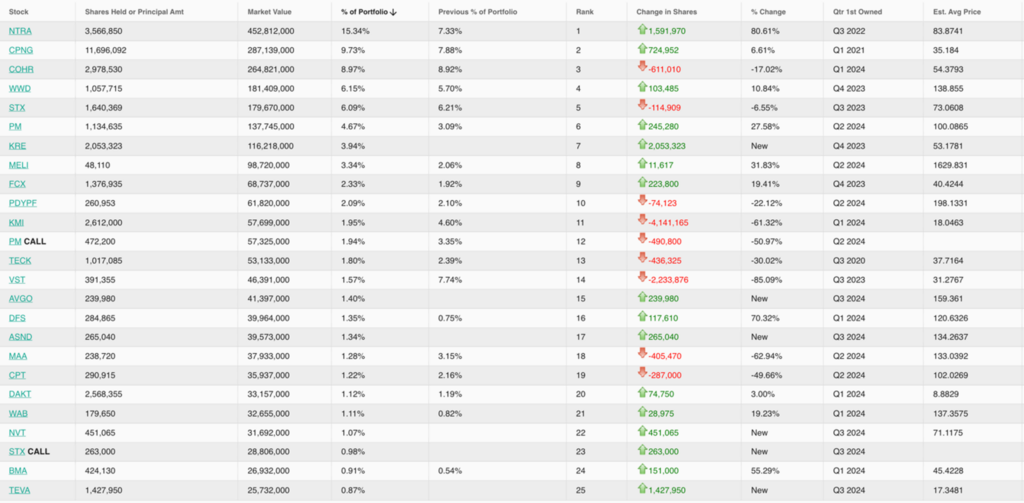Click the green arrow next to 239,980
Screen dimensions: 1024x503
[643, 297]
